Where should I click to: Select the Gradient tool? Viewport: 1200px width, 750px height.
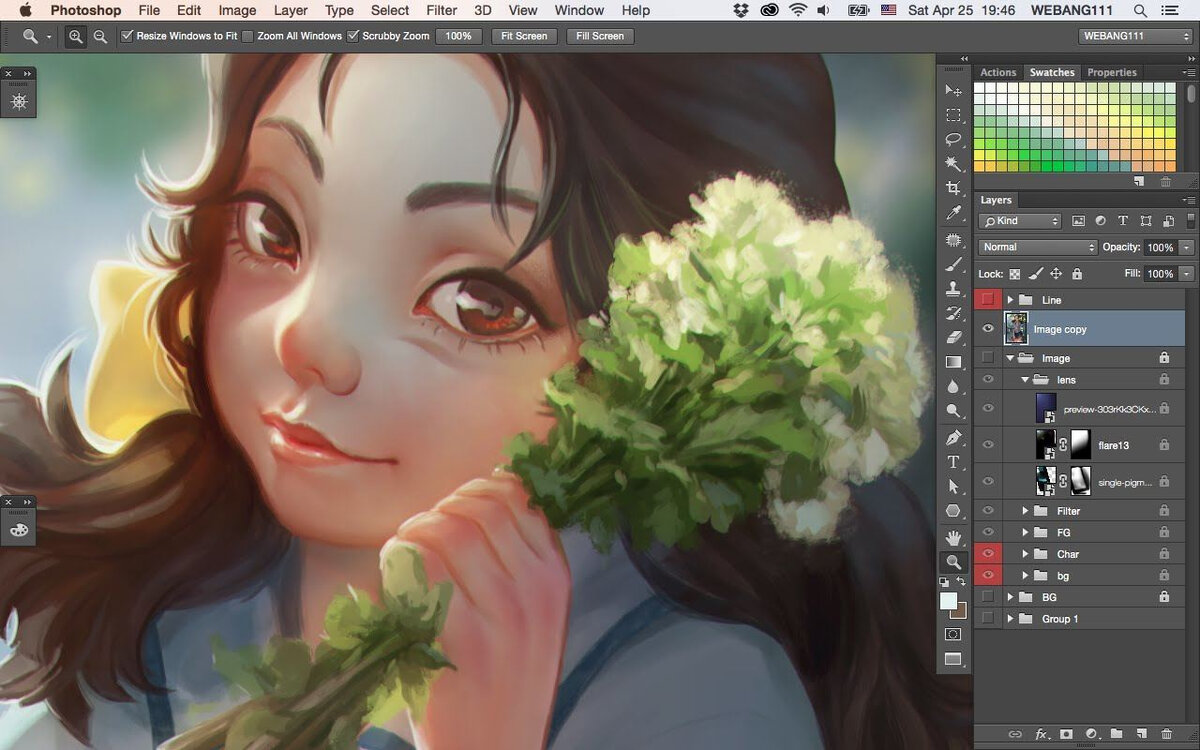pos(953,362)
